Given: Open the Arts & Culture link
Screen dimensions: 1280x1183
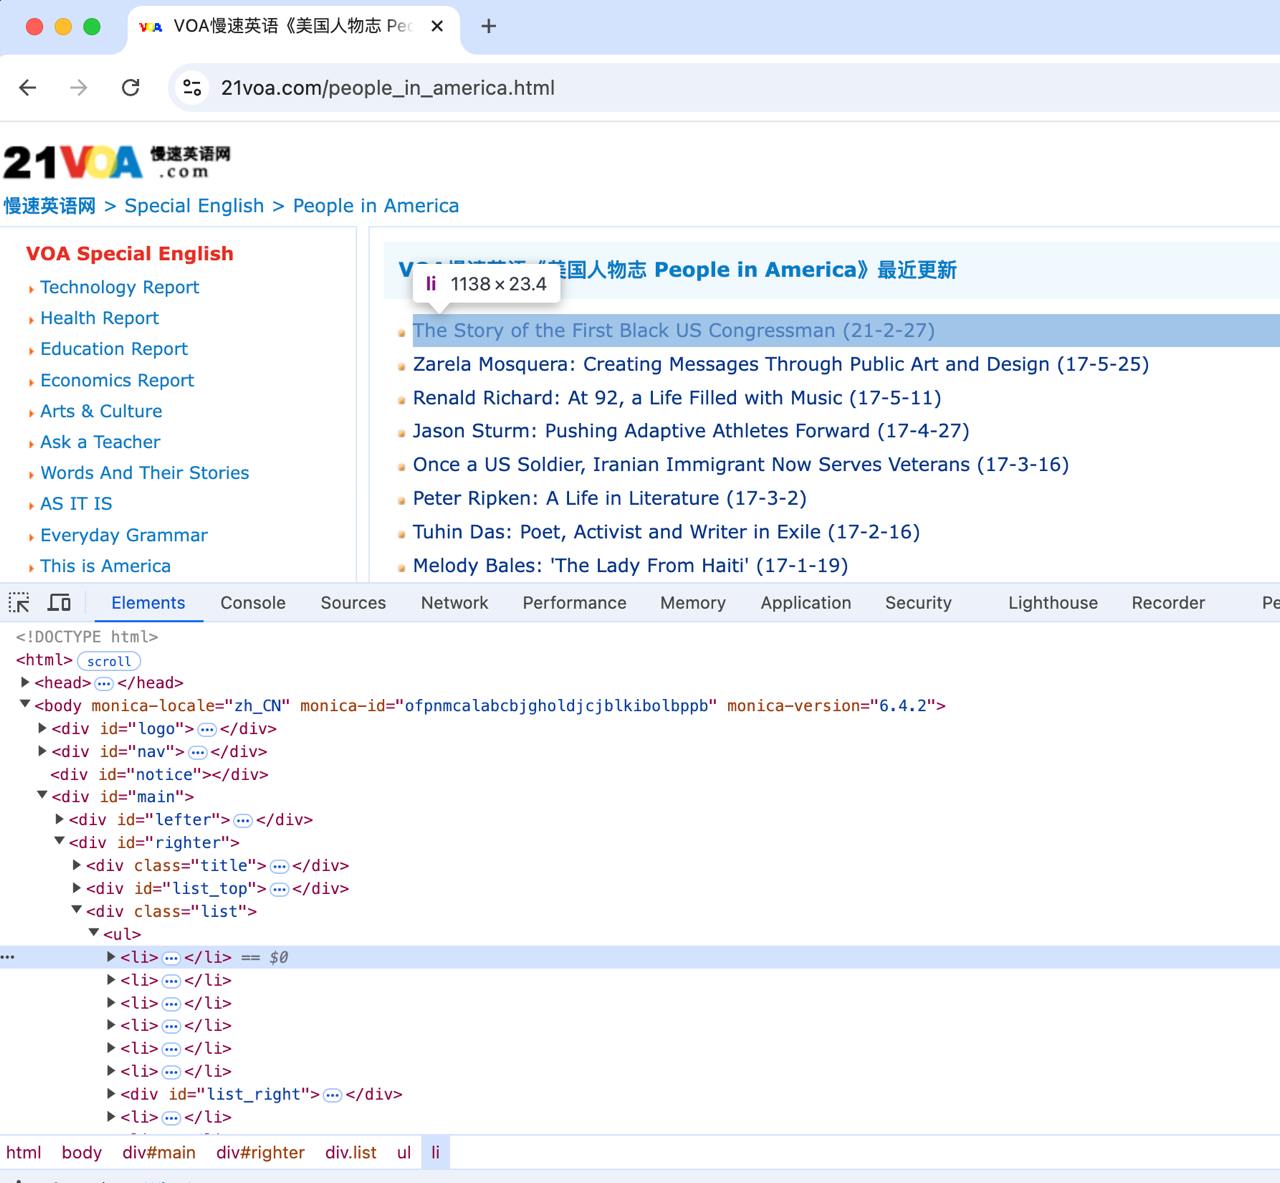Looking at the screenshot, I should click(x=101, y=411).
